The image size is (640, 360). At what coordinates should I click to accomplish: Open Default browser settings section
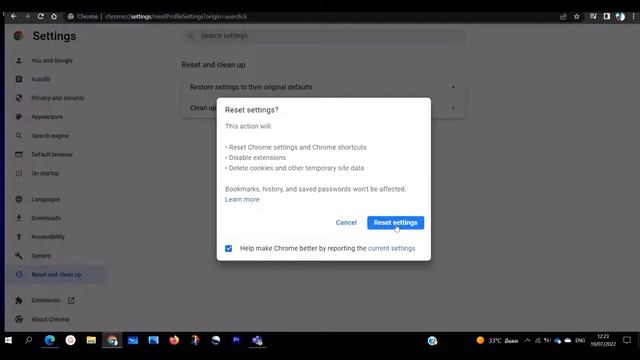tap(52, 154)
